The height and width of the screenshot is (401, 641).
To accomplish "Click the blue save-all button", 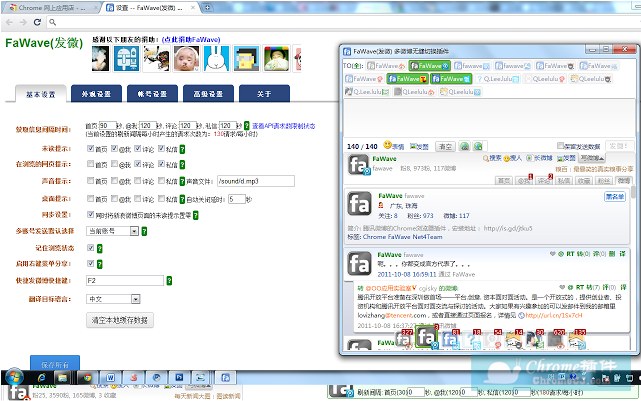I will pyautogui.click(x=55, y=363).
